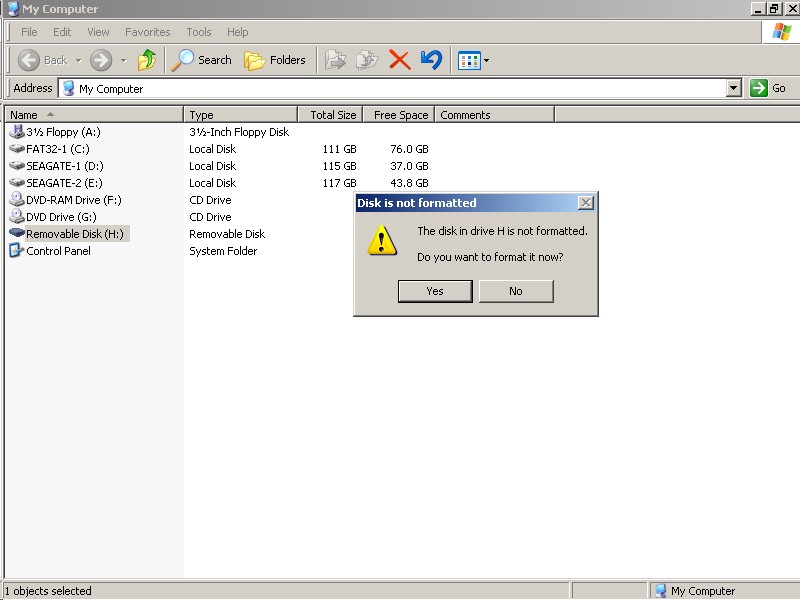Screen dimensions: 800x600
Task: Open the Back history dropdown arrow
Action: click(x=78, y=60)
